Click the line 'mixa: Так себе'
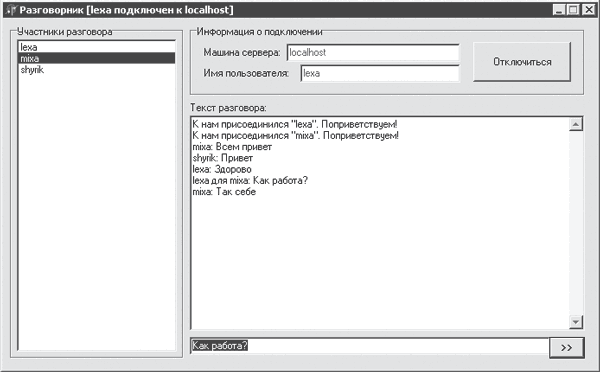The height and width of the screenshot is (372, 600). tap(224, 191)
